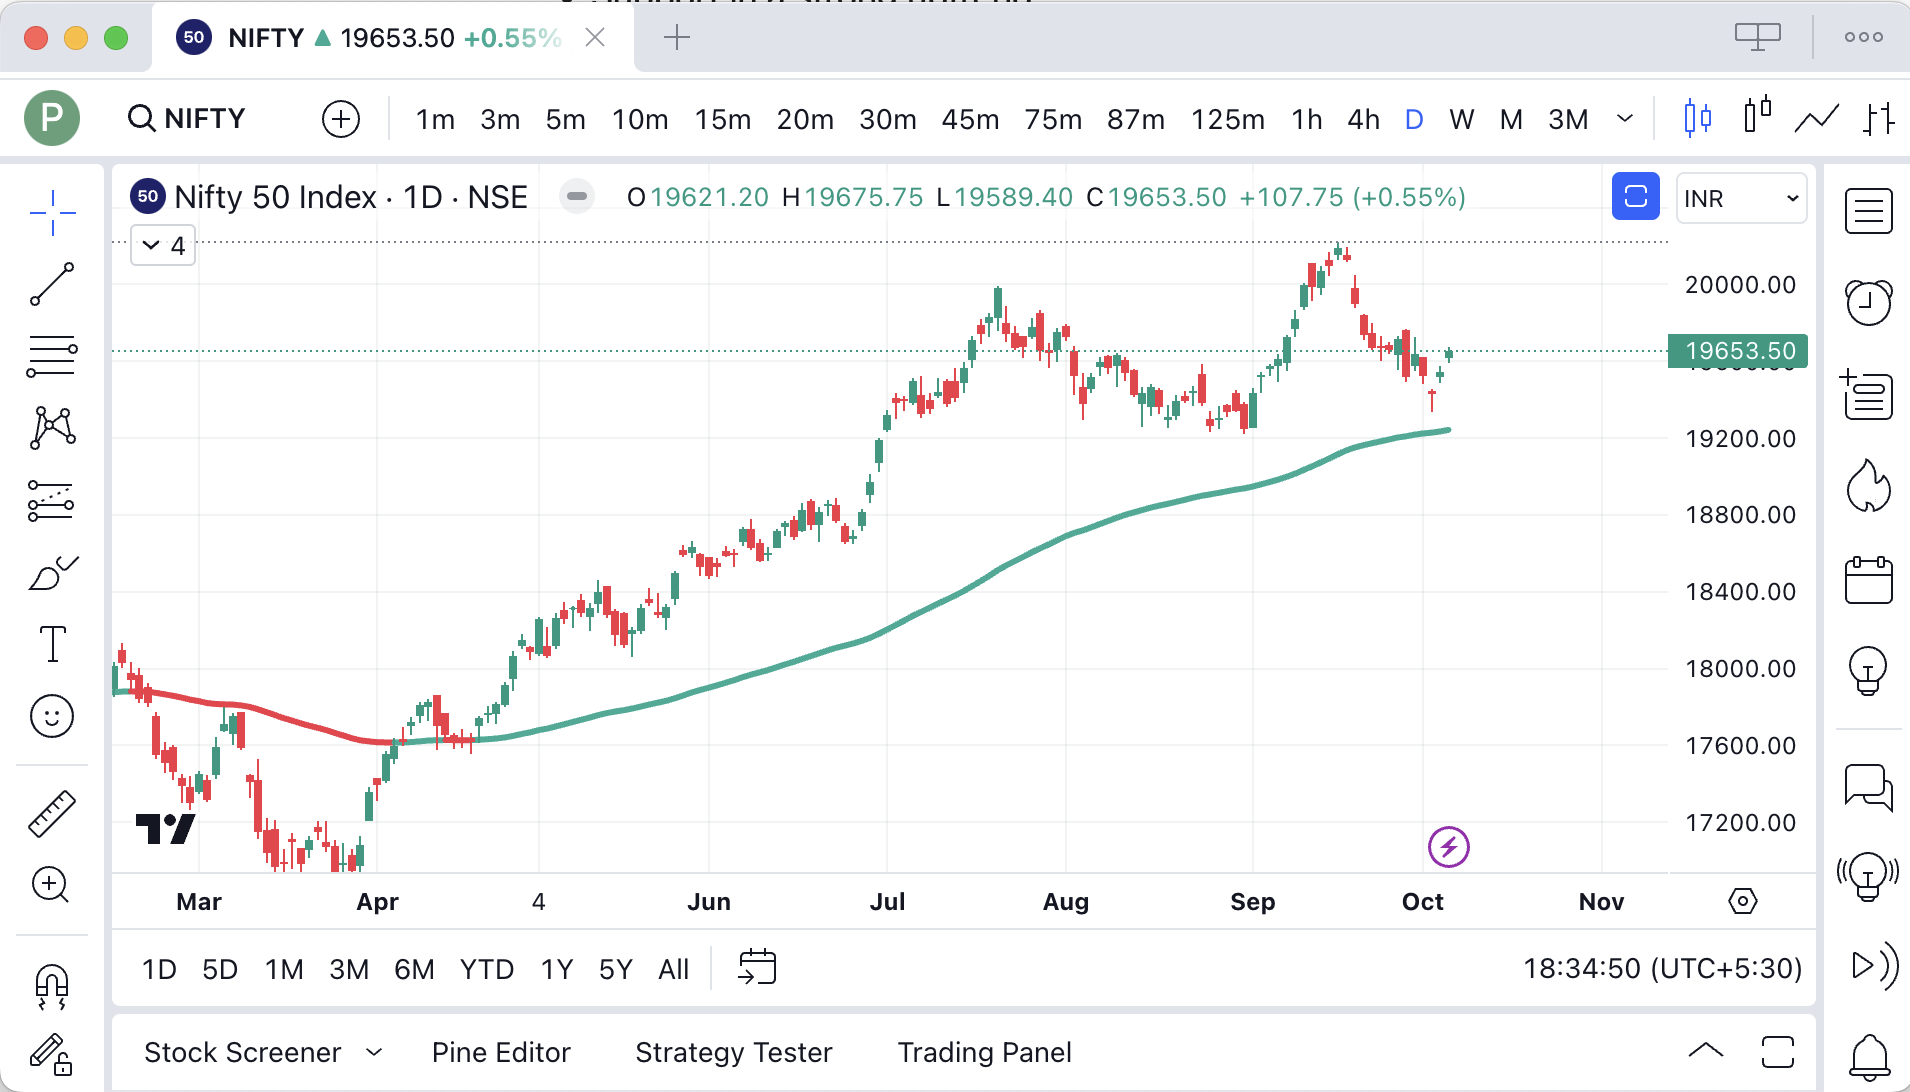Open the Strategy Tester tab

coord(734,1052)
